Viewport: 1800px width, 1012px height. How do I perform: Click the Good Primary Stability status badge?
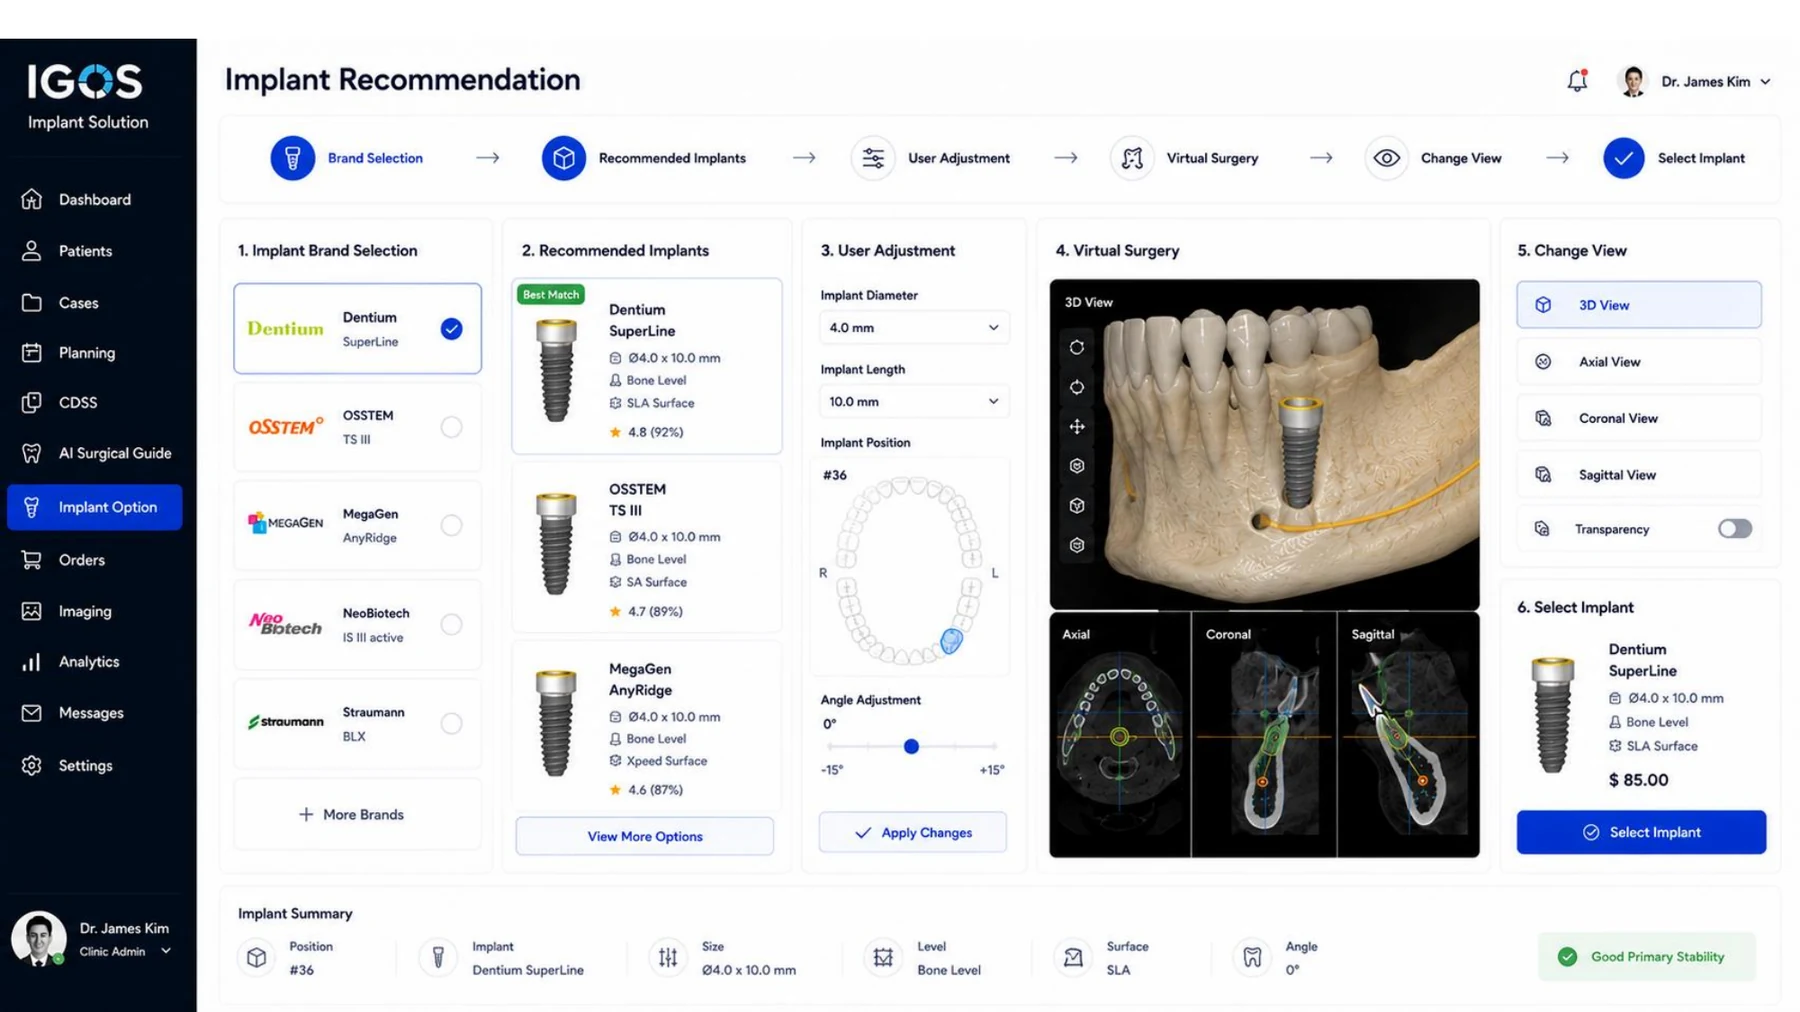1647,957
